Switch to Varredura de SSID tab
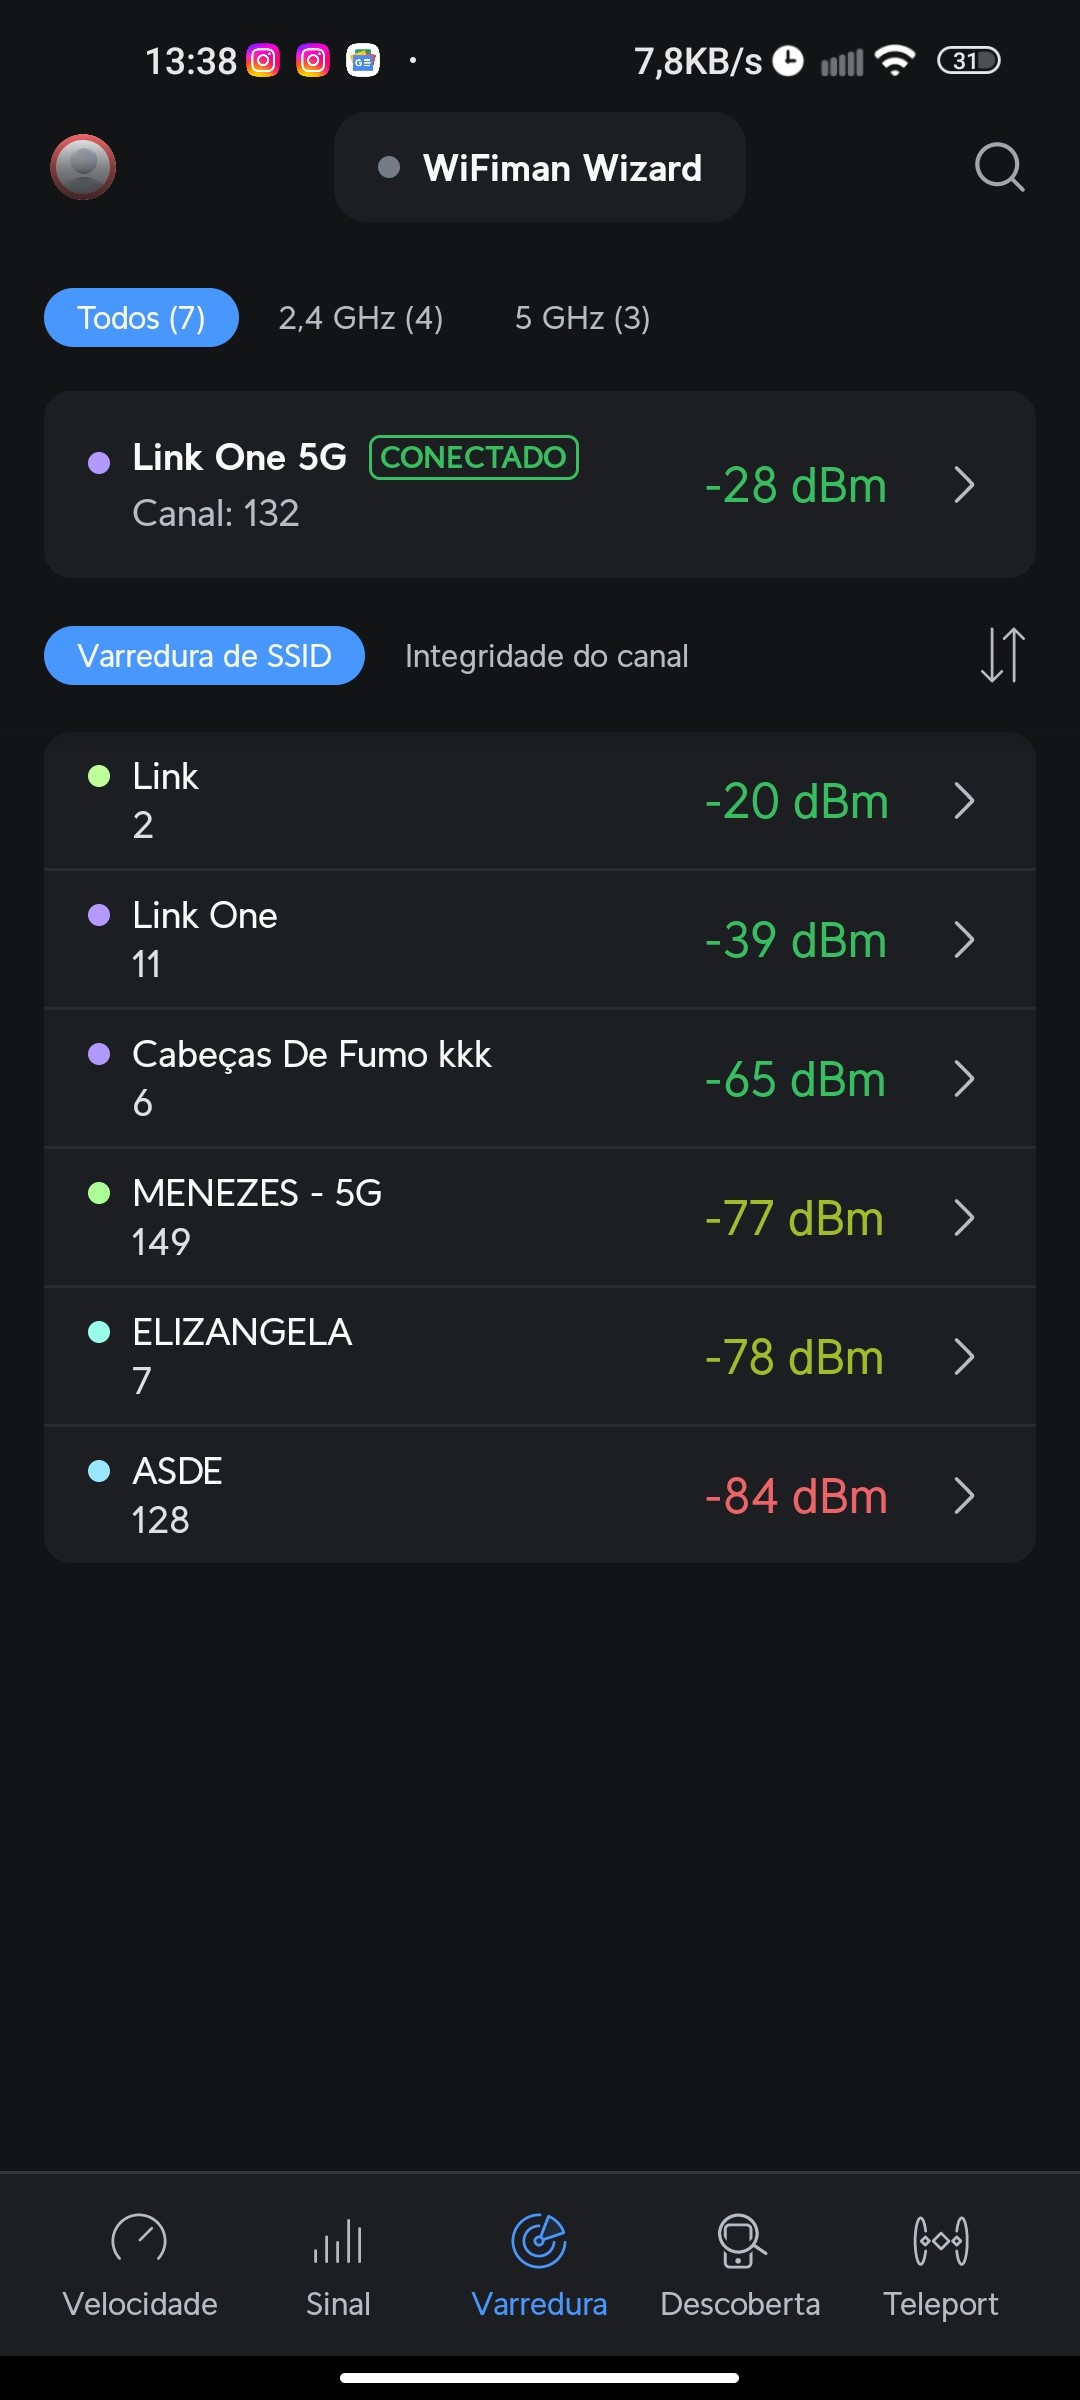The height and width of the screenshot is (2400, 1080). pyautogui.click(x=204, y=656)
